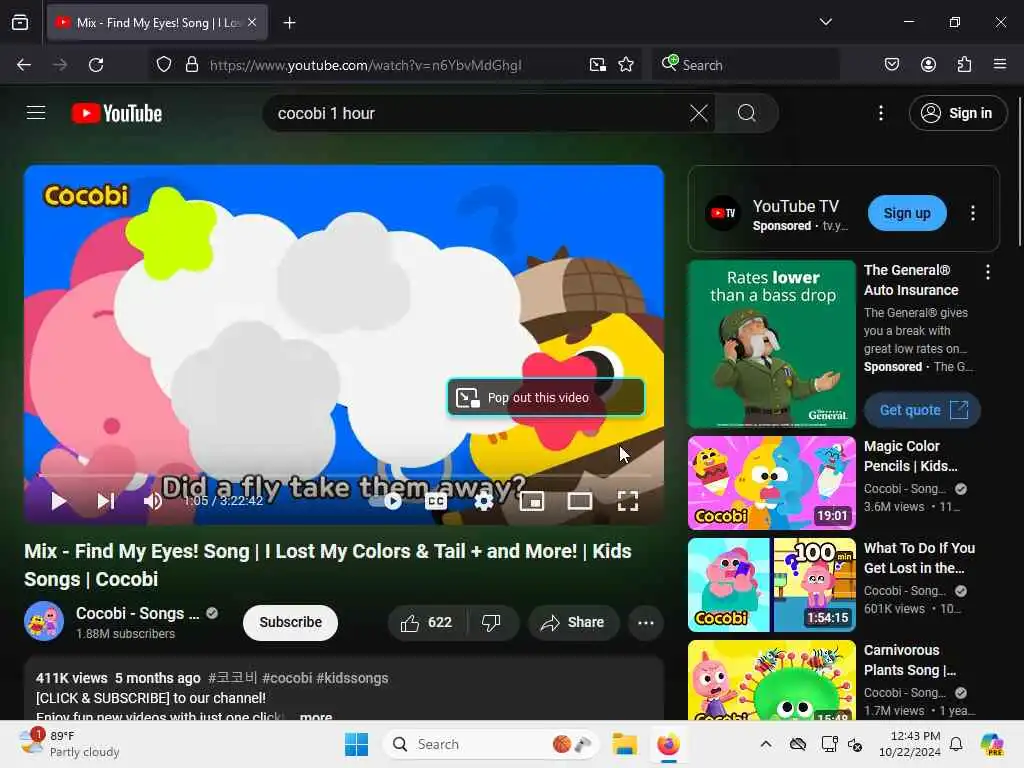Toggle closed captions CC button

coord(436,501)
